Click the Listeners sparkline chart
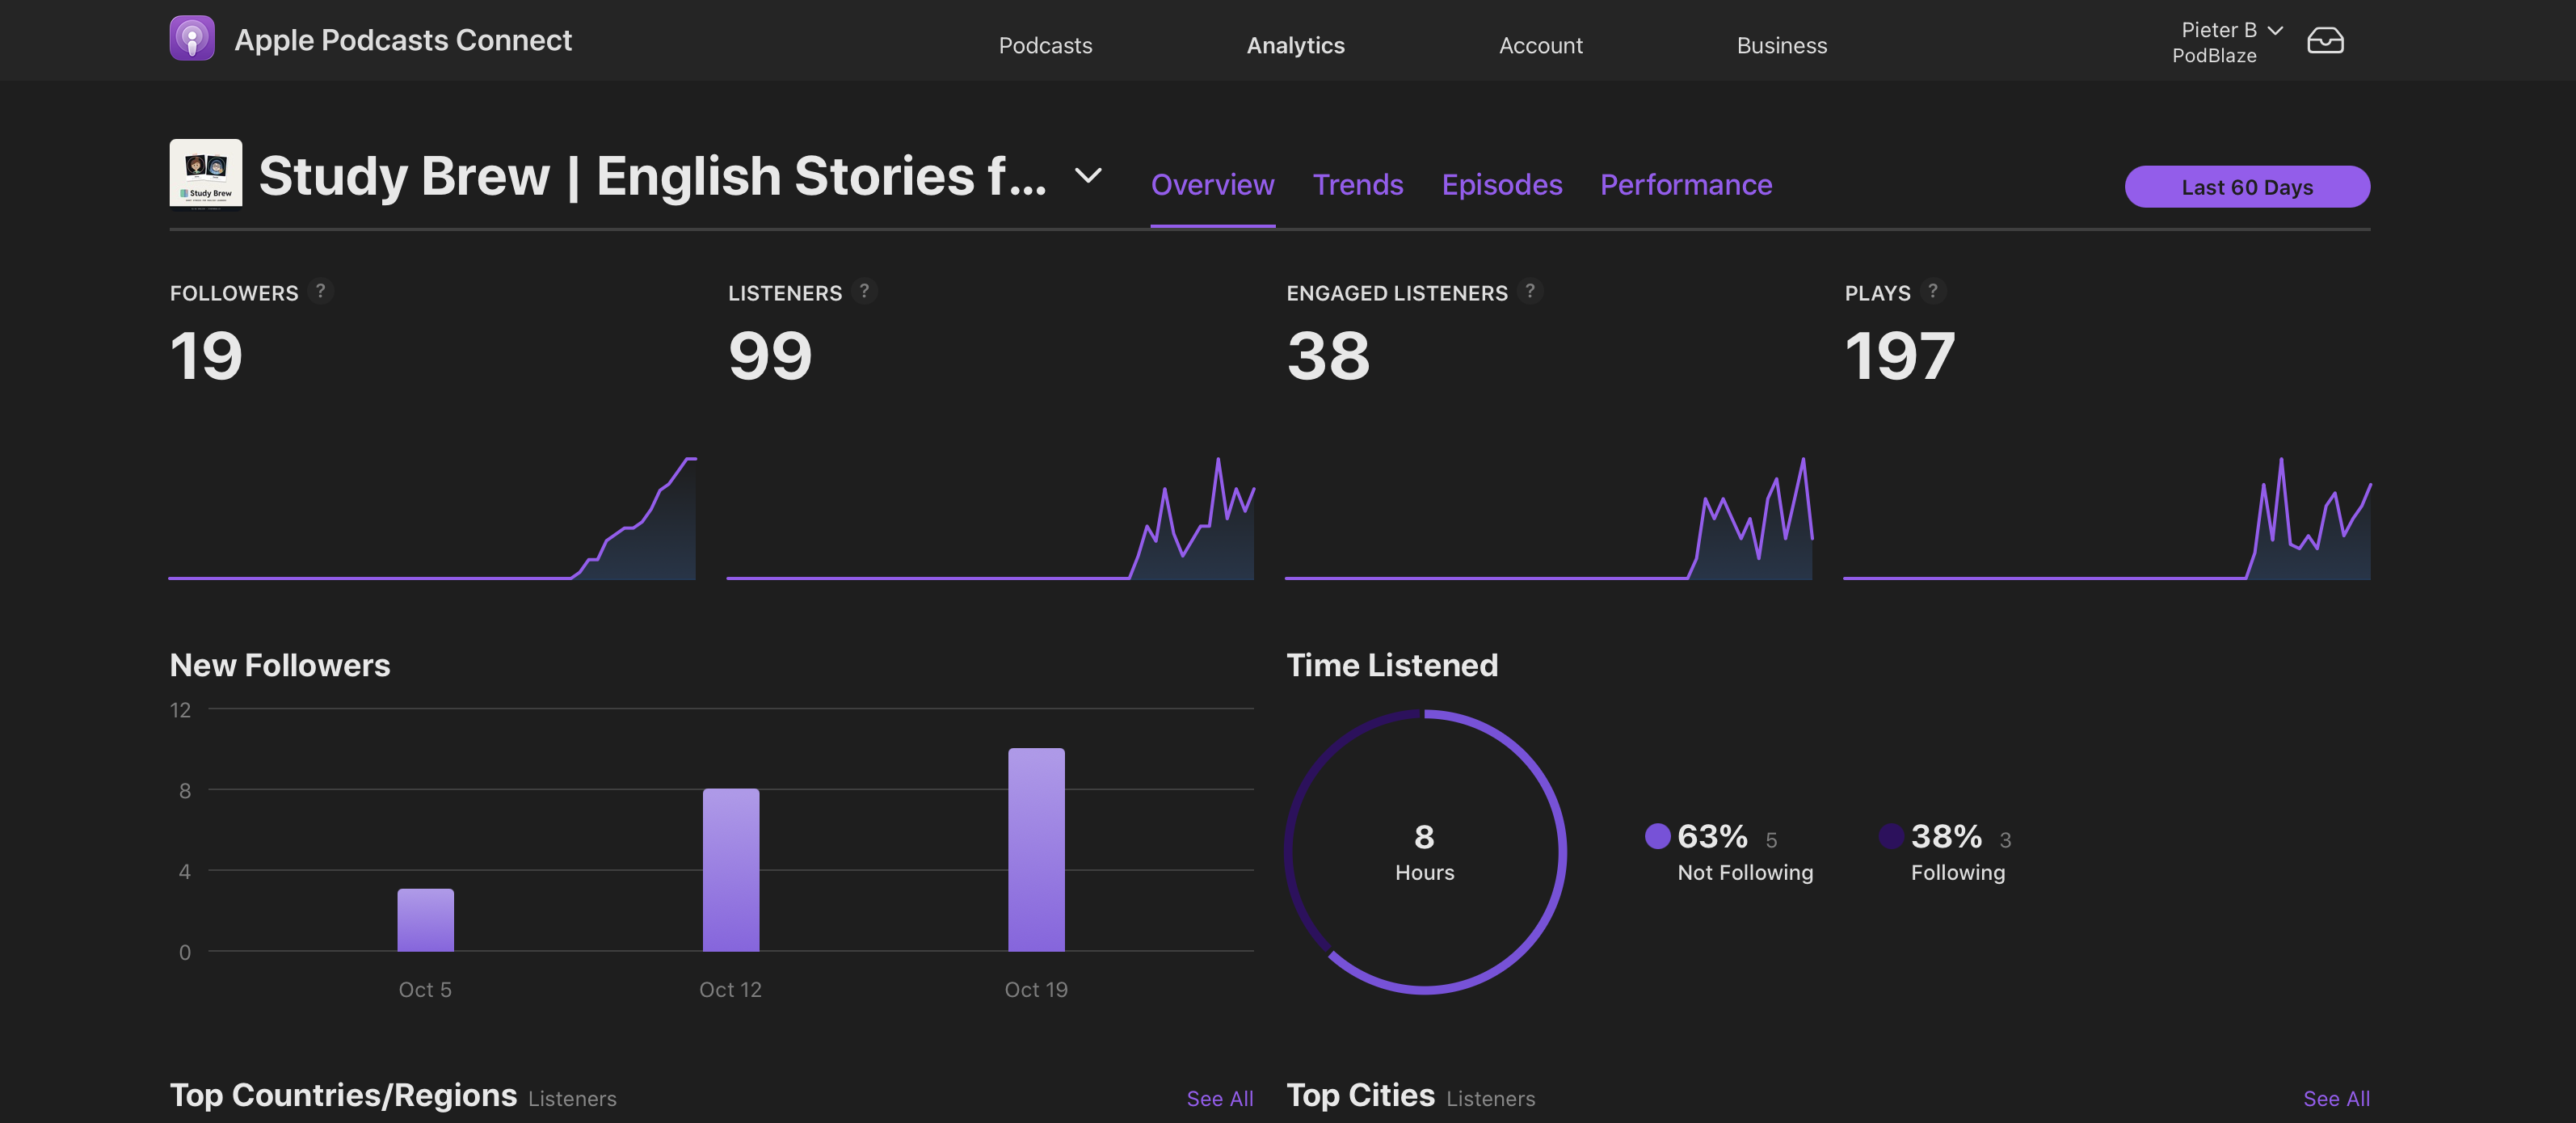This screenshot has height=1123, width=2576. coord(990,518)
